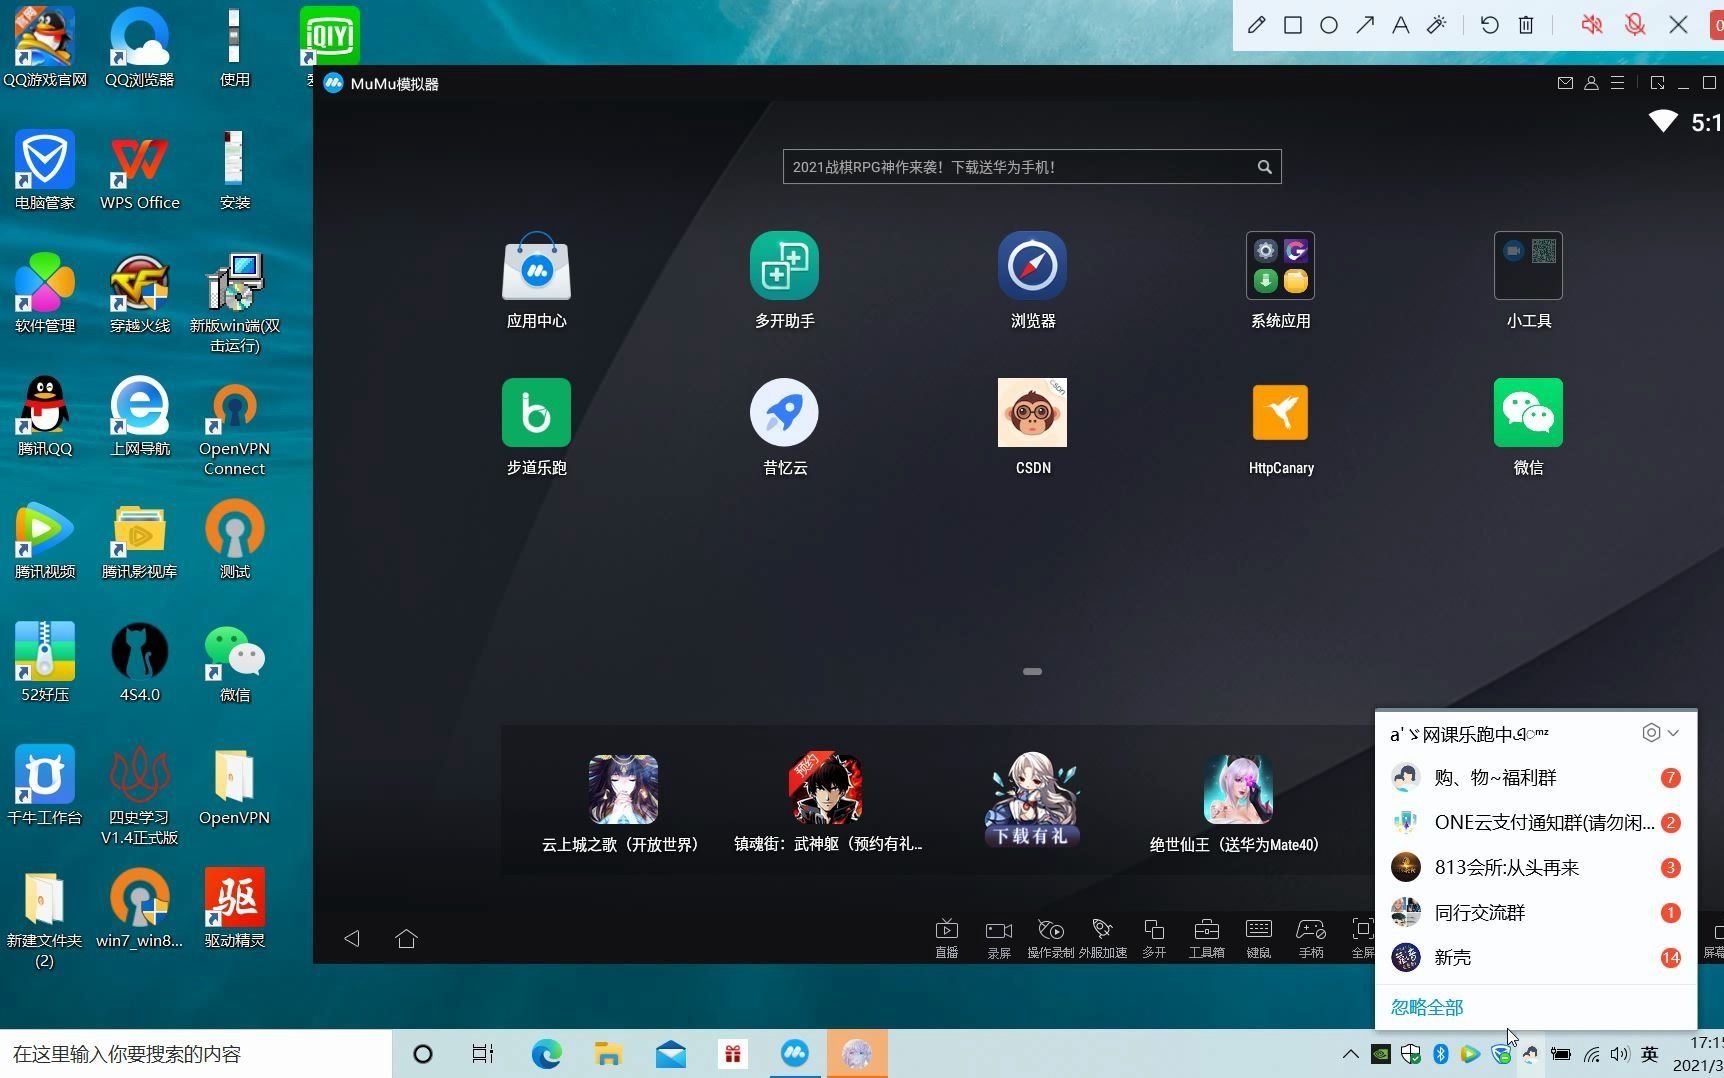Toggle the muted microphone icon in recorder
1724x1078 pixels.
click(1635, 25)
